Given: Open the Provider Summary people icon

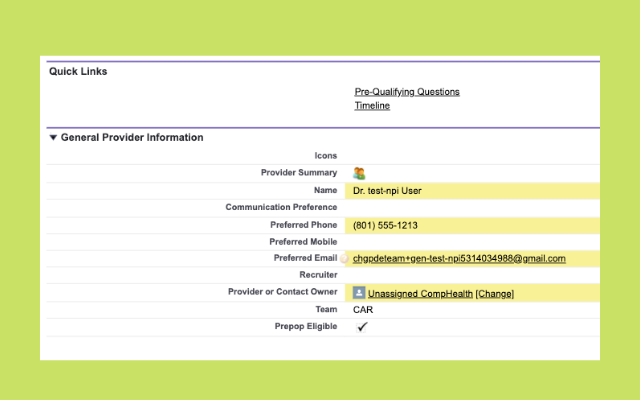Looking at the screenshot, I should [359, 173].
